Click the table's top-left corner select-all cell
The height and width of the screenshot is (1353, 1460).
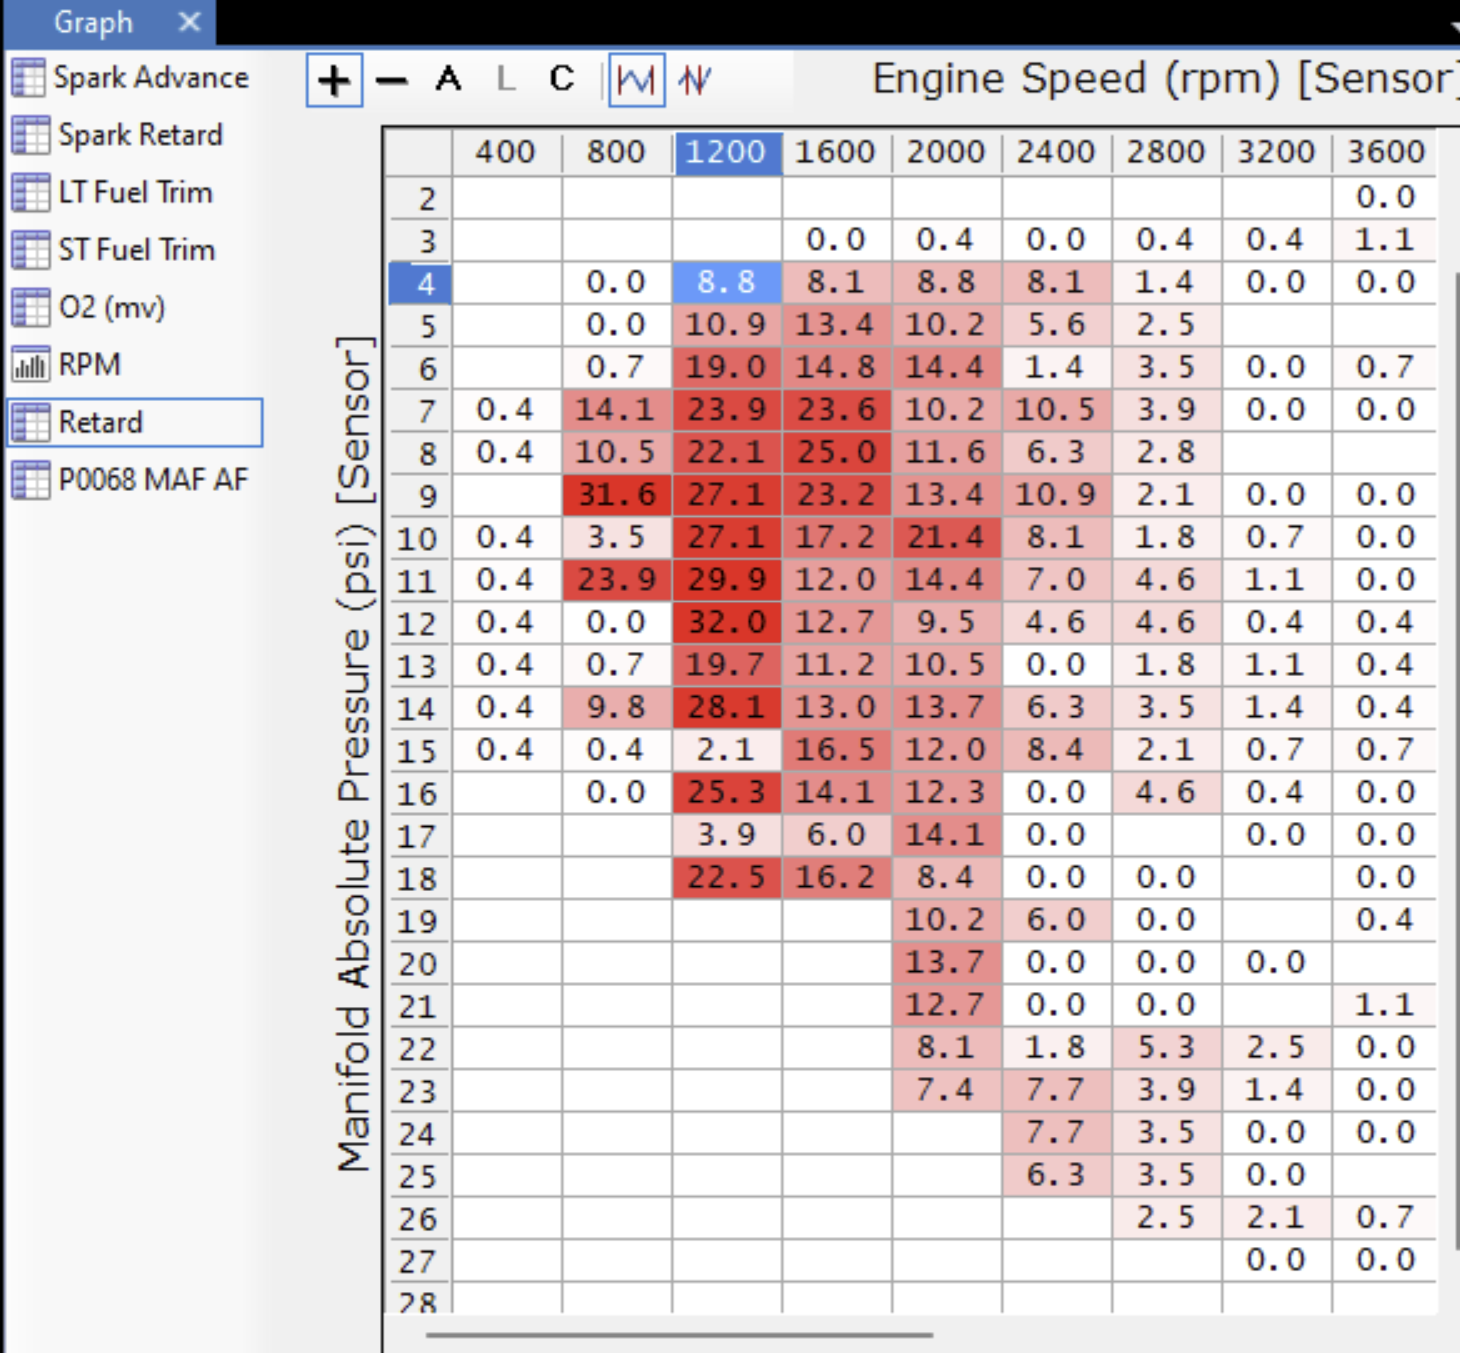[420, 153]
